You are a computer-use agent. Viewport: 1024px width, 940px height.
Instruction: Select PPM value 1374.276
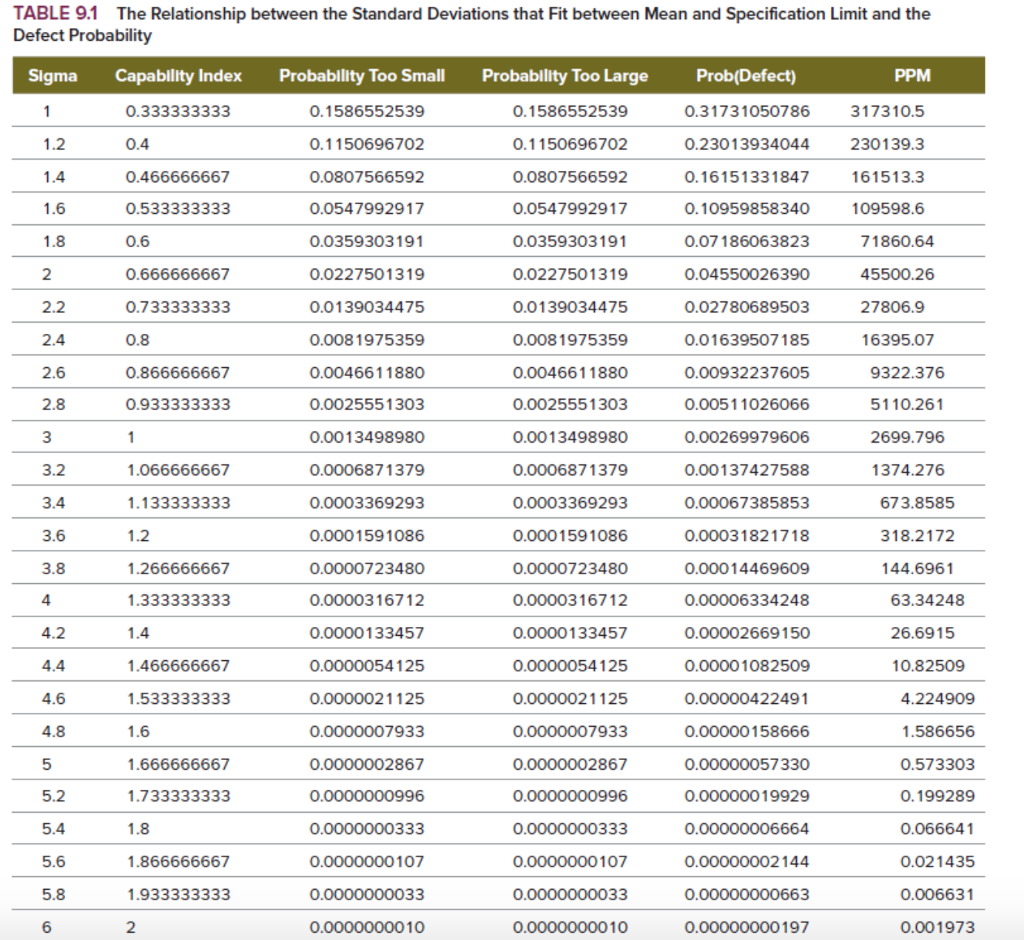907,470
